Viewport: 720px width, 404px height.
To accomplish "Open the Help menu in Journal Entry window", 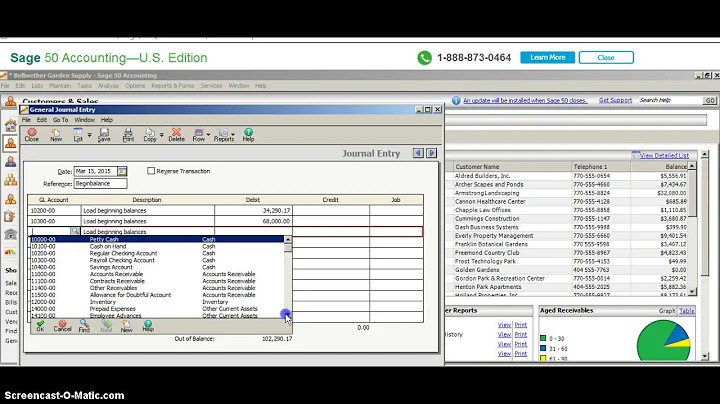I will click(x=107, y=120).
